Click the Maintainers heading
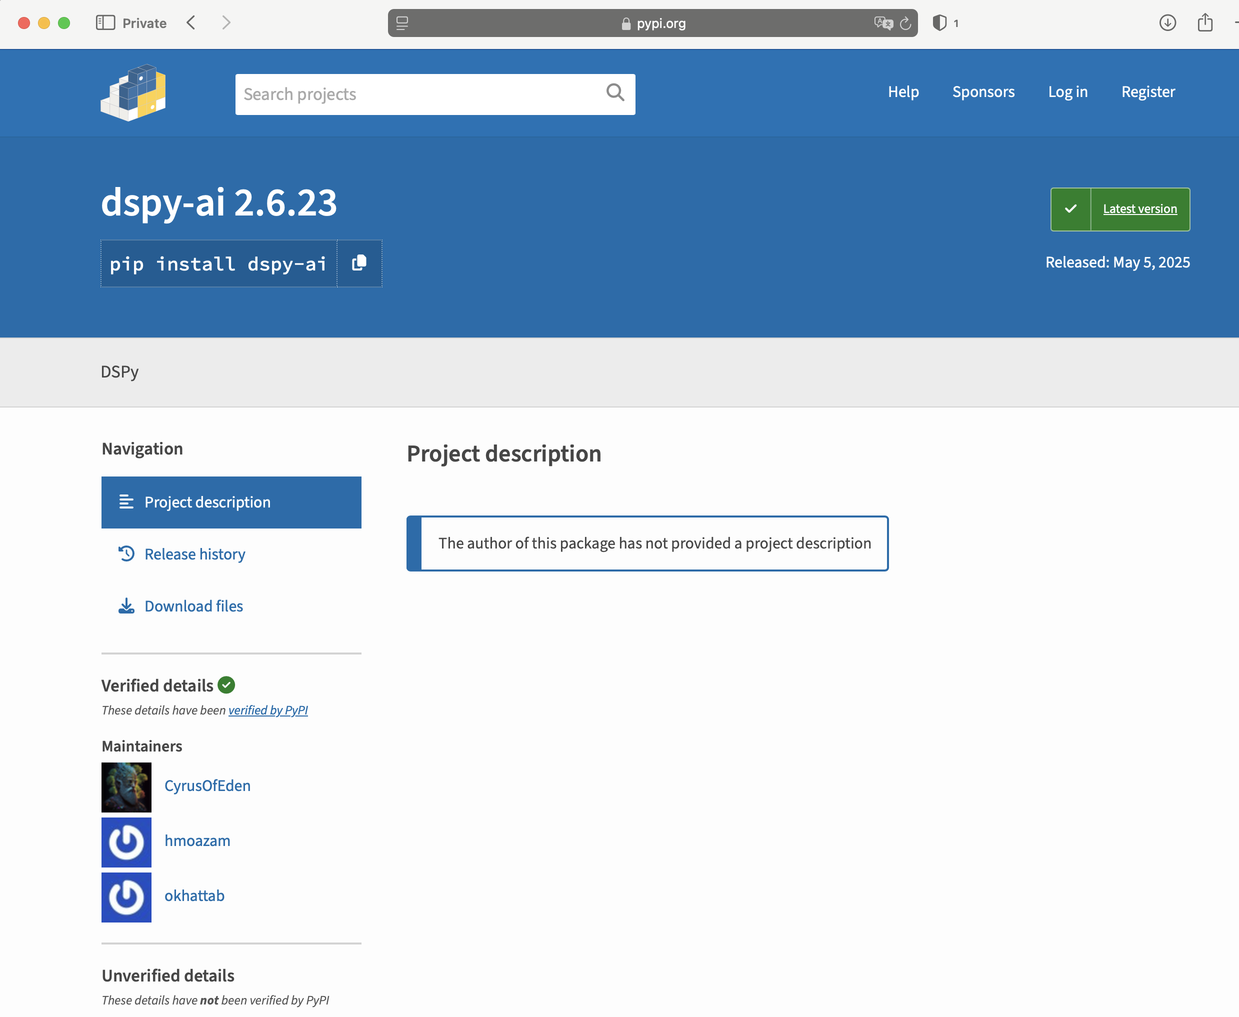The image size is (1239, 1017). [142, 746]
